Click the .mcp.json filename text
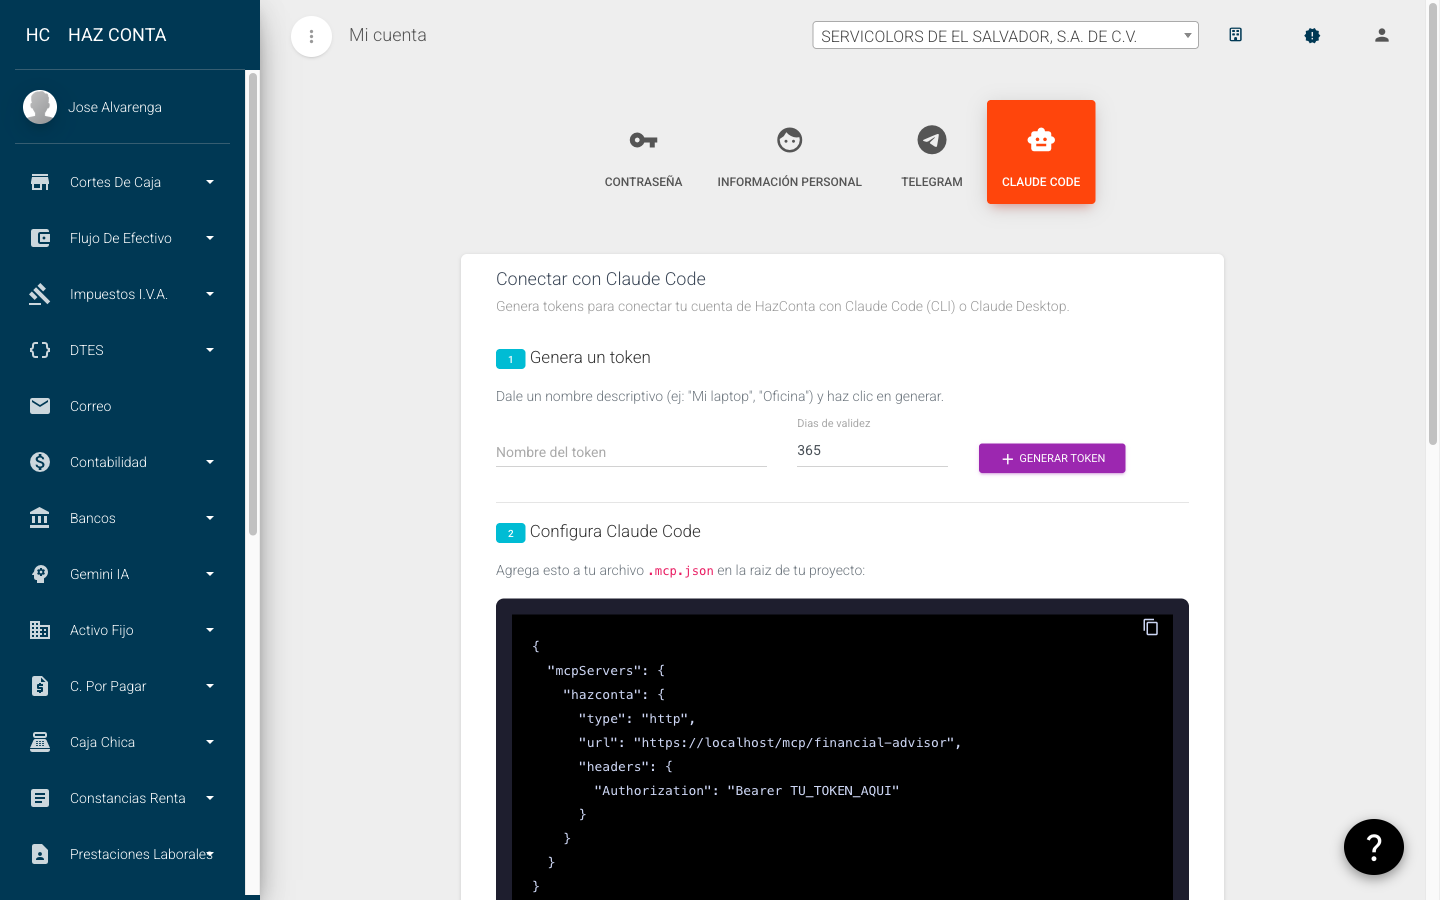Viewport: 1440px width, 900px height. tap(681, 571)
